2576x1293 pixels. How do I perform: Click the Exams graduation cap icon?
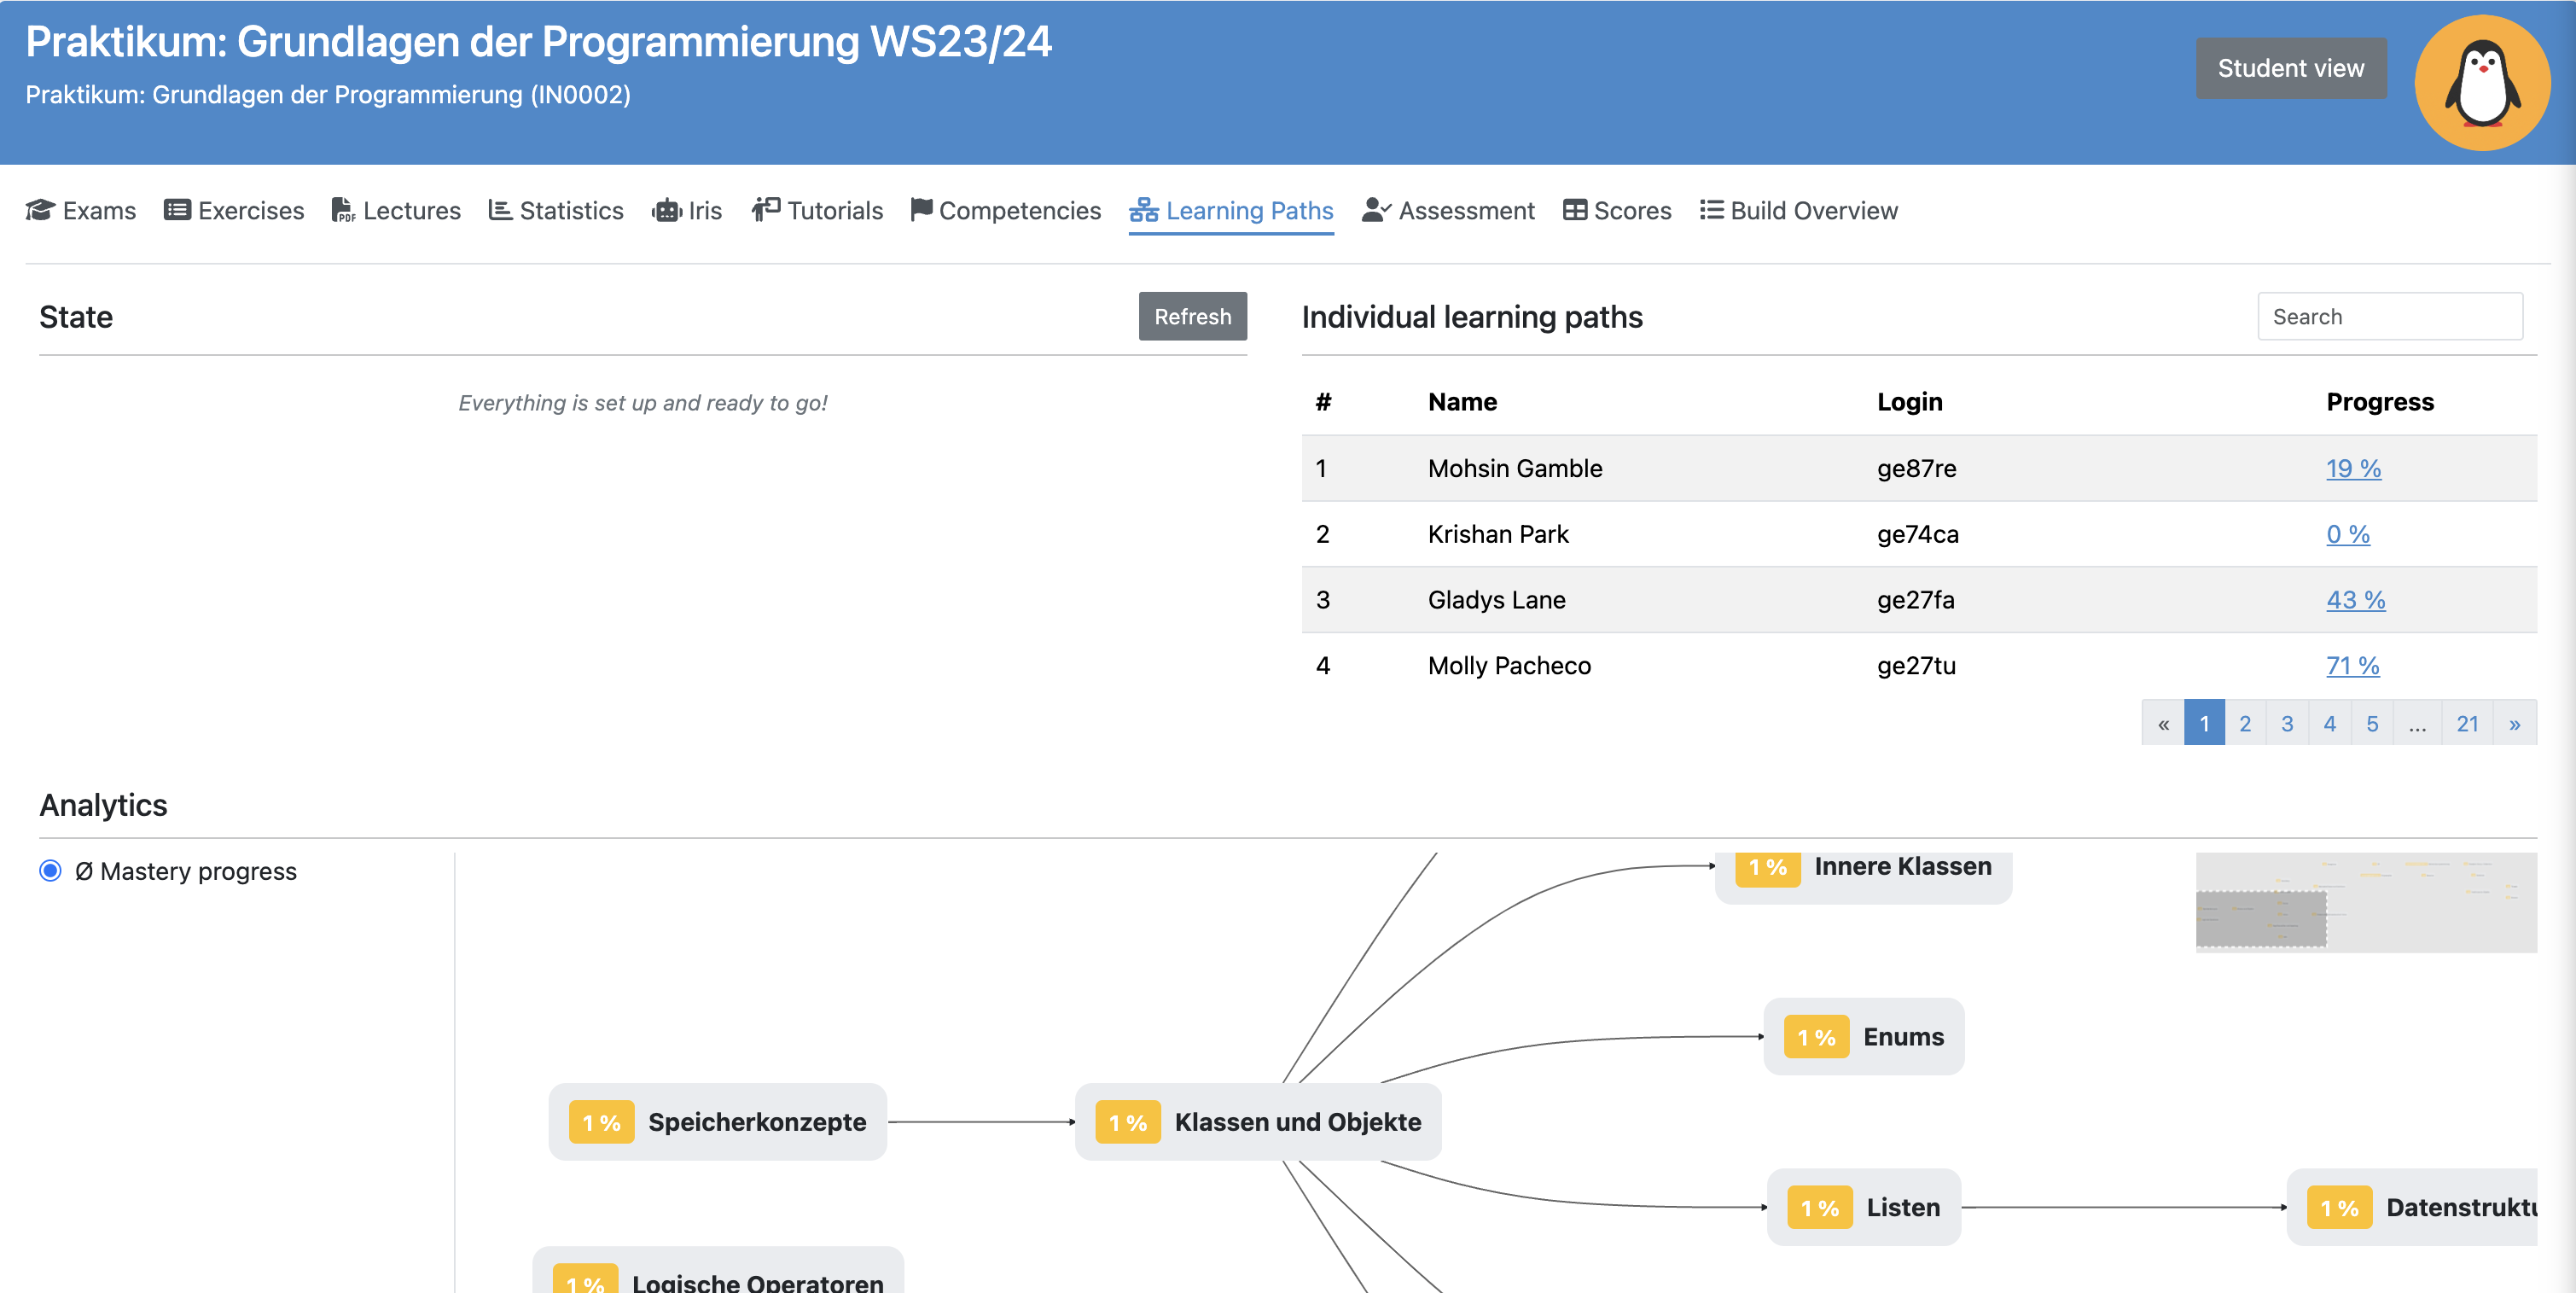tap(40, 210)
